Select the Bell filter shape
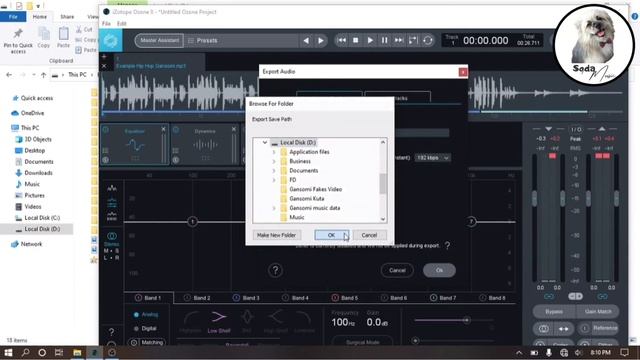This screenshot has height=360, width=640. pyautogui.click(x=247, y=321)
